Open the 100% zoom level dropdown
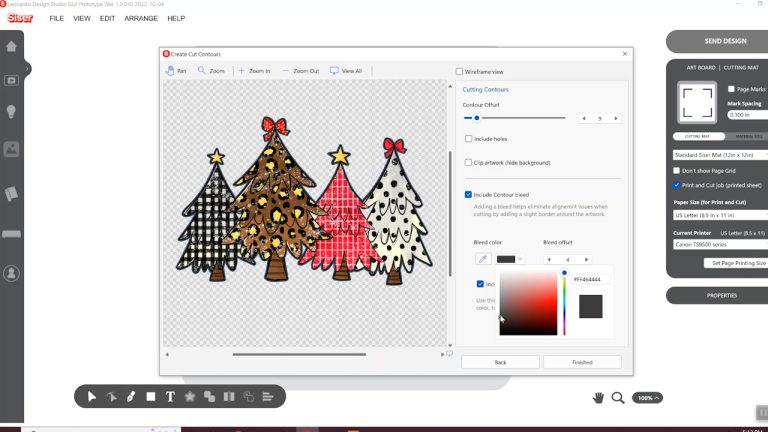 [x=648, y=398]
